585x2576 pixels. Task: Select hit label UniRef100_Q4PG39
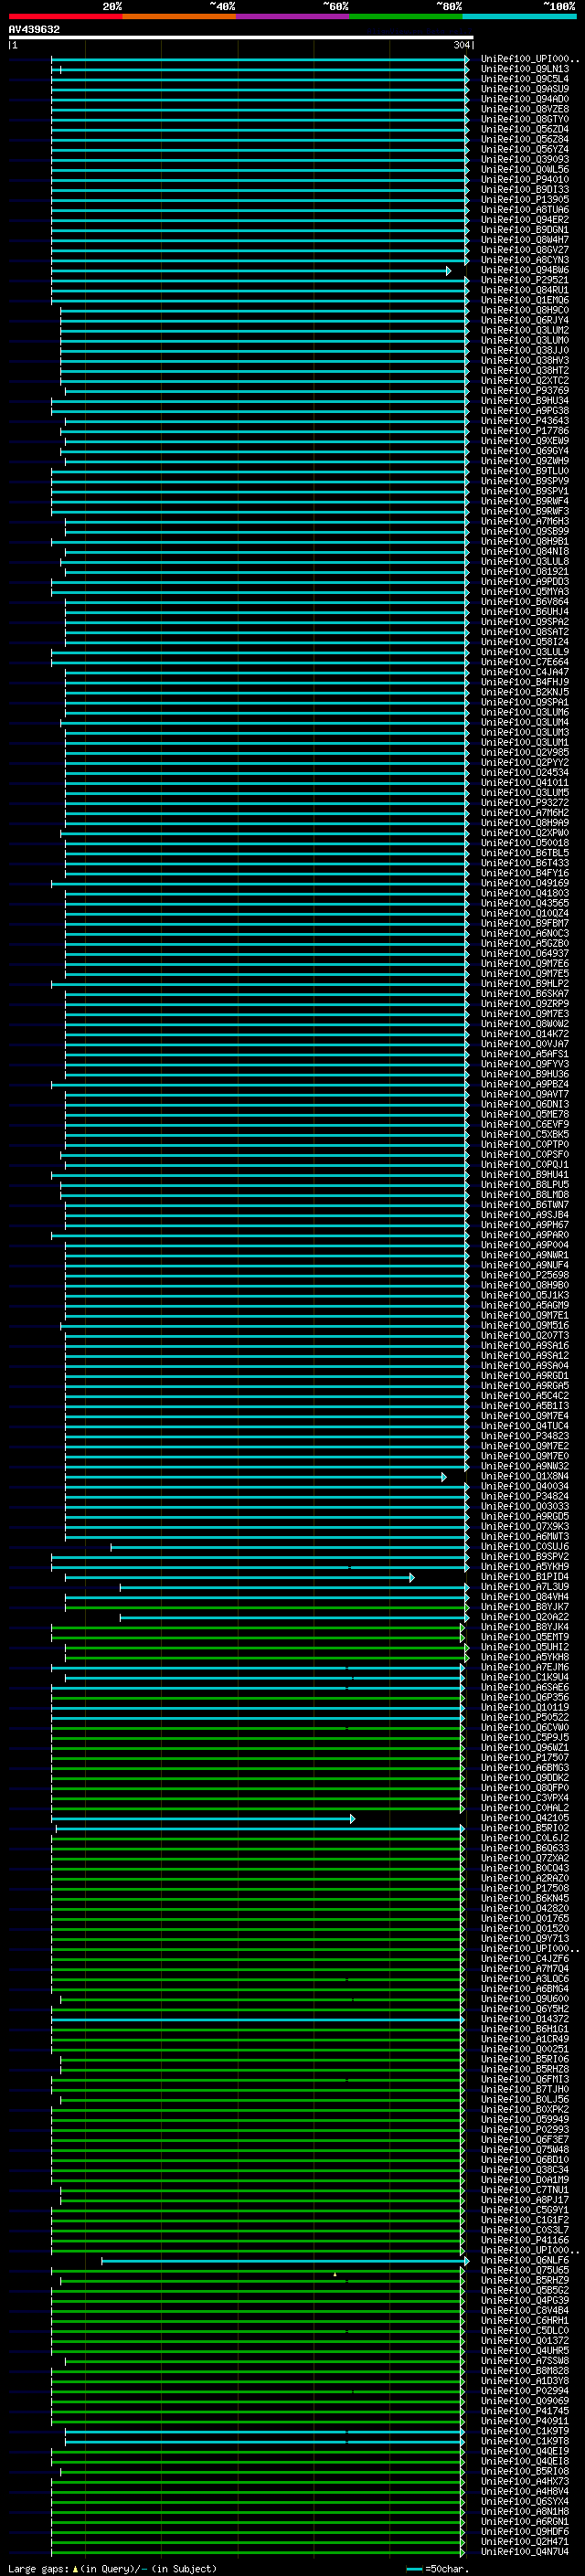(x=525, y=2300)
